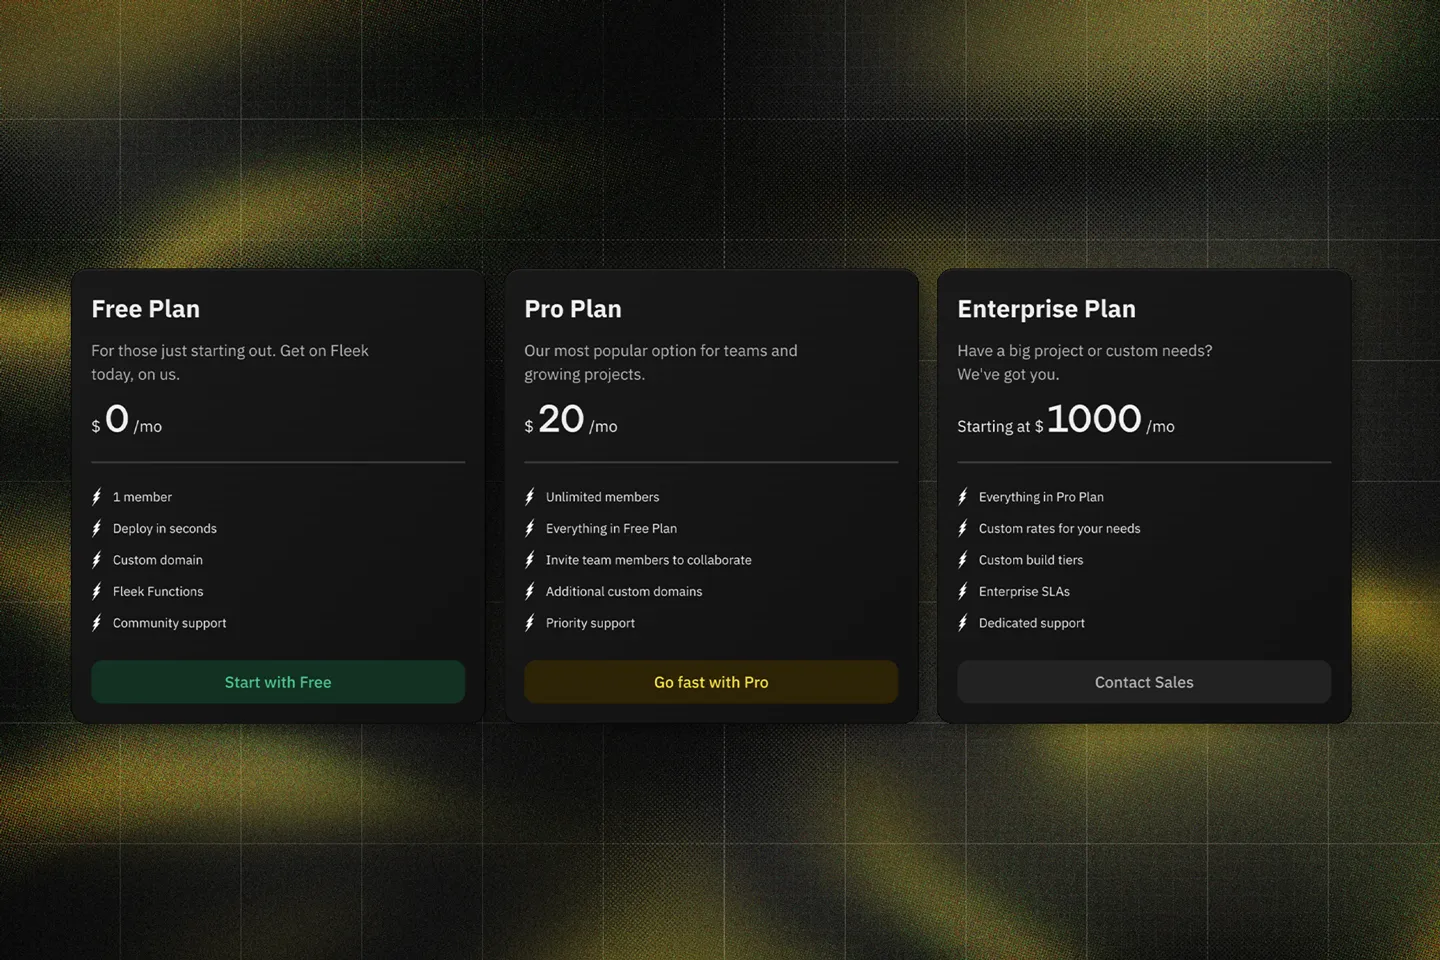Click the lightning icon beside Priority support
The image size is (1440, 960).
pos(530,622)
